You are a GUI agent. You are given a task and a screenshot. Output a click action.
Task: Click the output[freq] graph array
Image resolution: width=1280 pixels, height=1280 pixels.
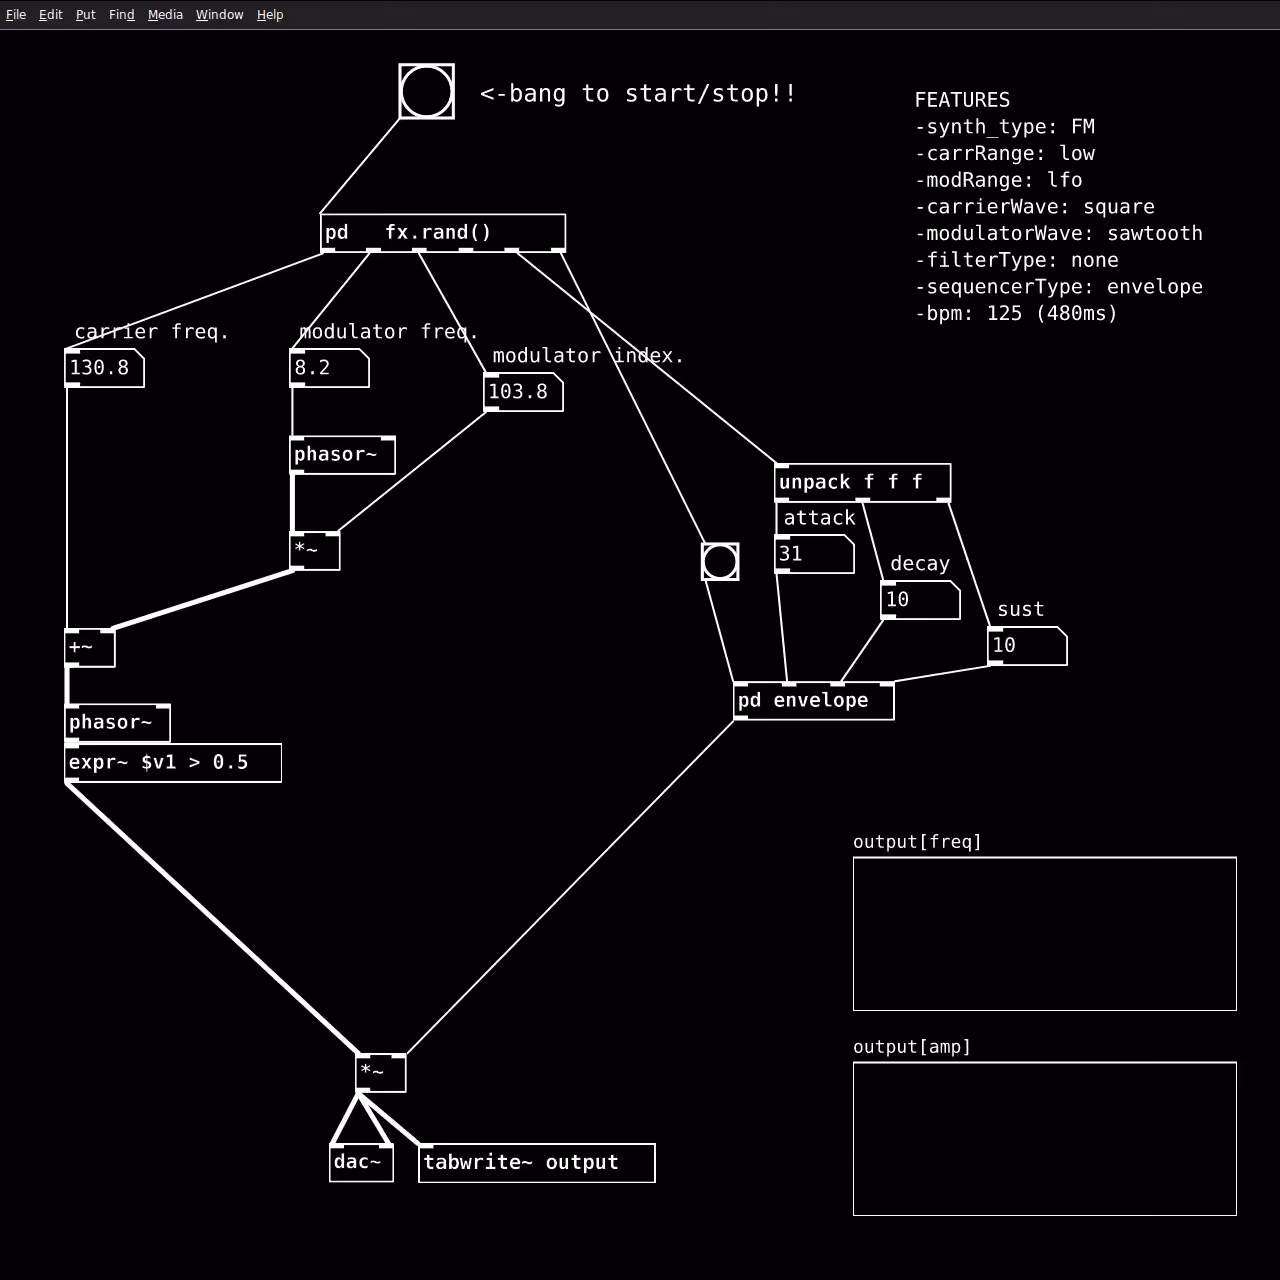pyautogui.click(x=1045, y=934)
